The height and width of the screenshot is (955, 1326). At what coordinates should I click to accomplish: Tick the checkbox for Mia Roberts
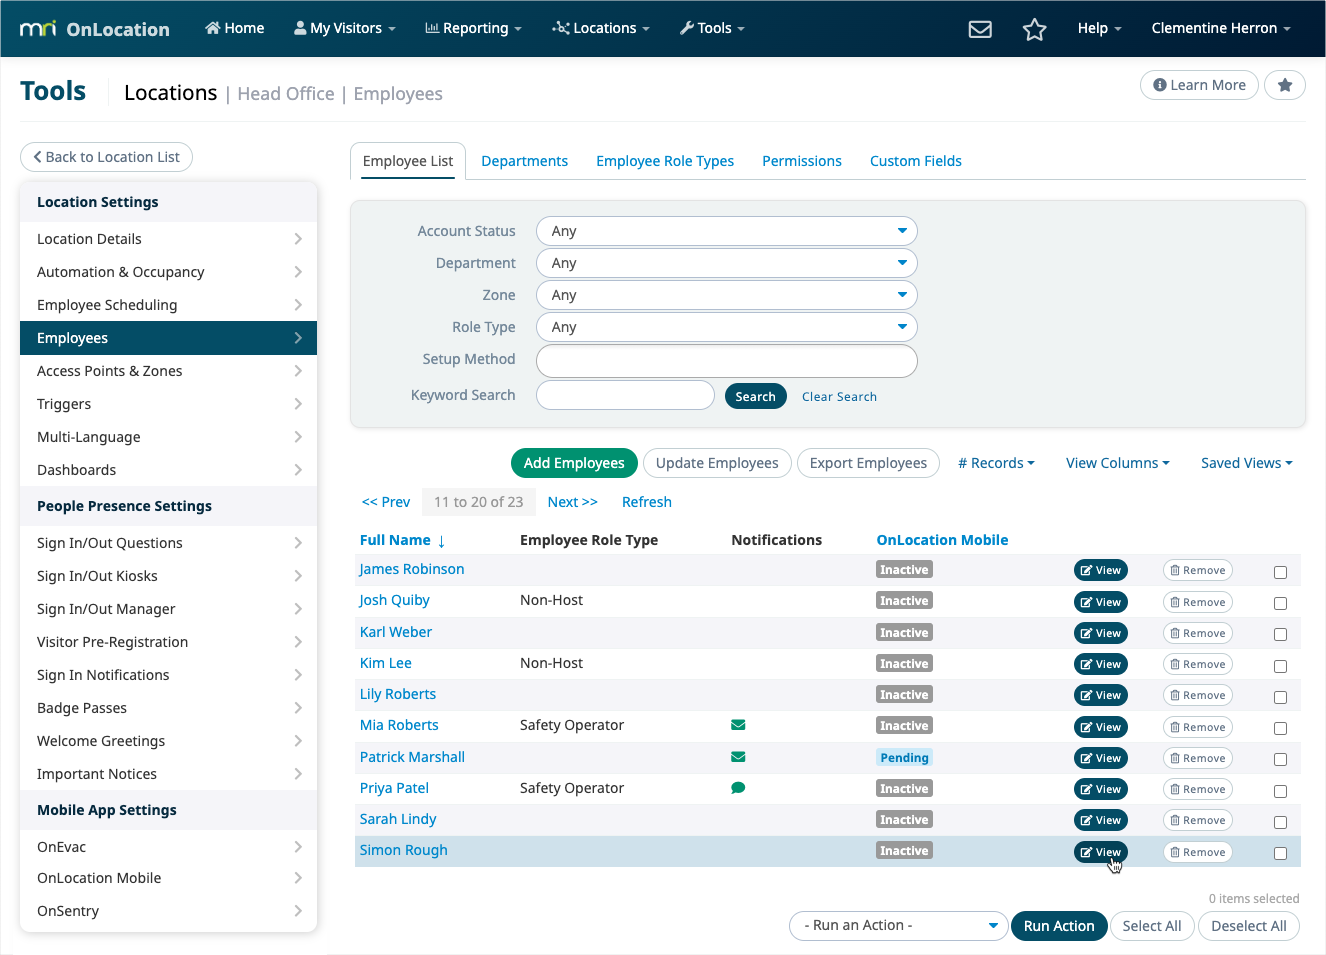pos(1280,728)
